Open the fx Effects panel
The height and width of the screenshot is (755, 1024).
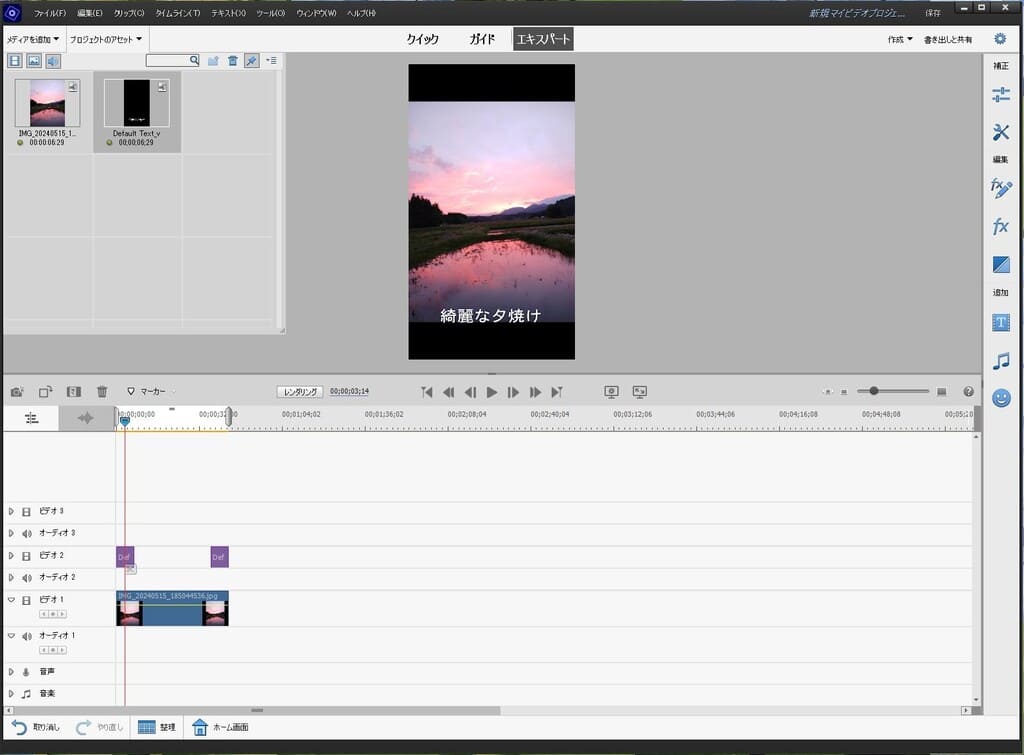1000,227
